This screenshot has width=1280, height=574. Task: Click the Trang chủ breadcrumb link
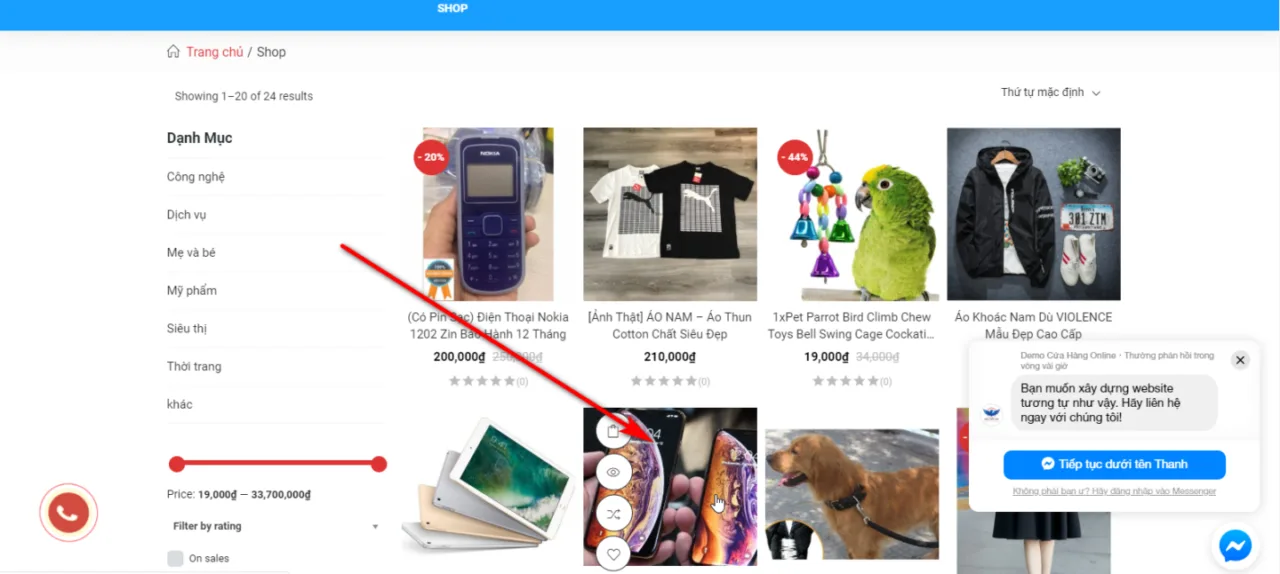click(214, 52)
